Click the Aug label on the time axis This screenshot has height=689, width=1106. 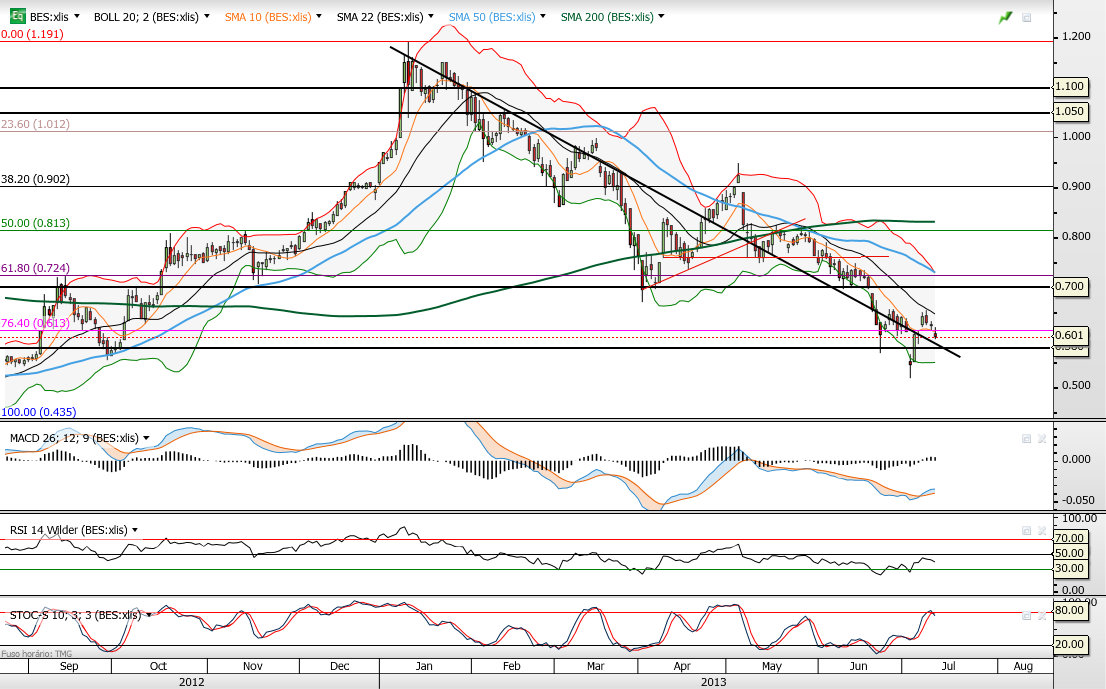[1023, 666]
